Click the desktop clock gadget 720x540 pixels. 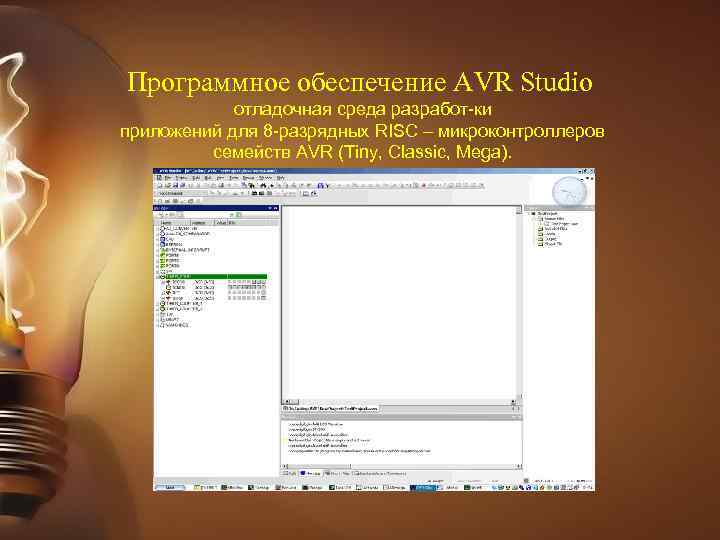pyautogui.click(x=569, y=191)
